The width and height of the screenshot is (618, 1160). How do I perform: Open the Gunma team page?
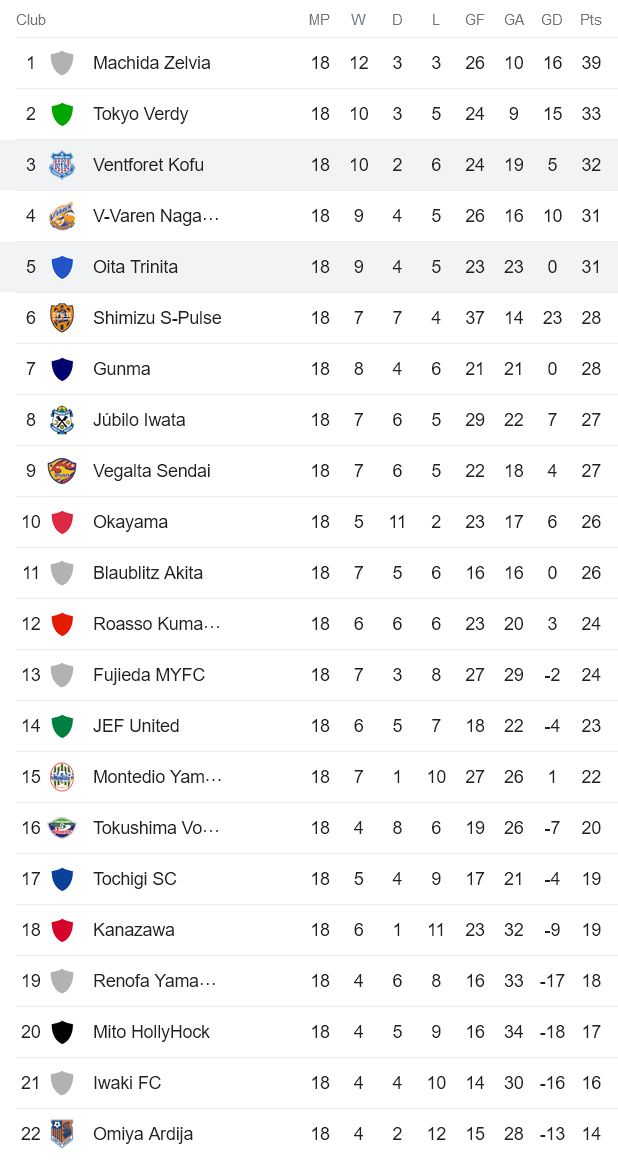coord(120,368)
